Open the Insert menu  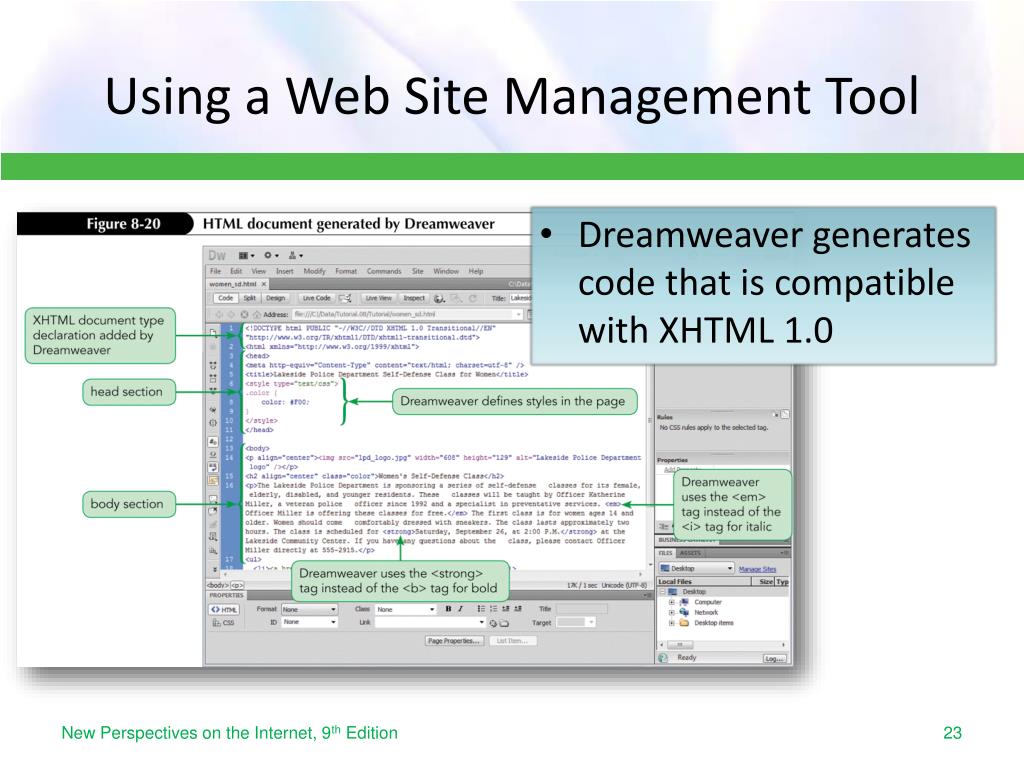point(285,271)
